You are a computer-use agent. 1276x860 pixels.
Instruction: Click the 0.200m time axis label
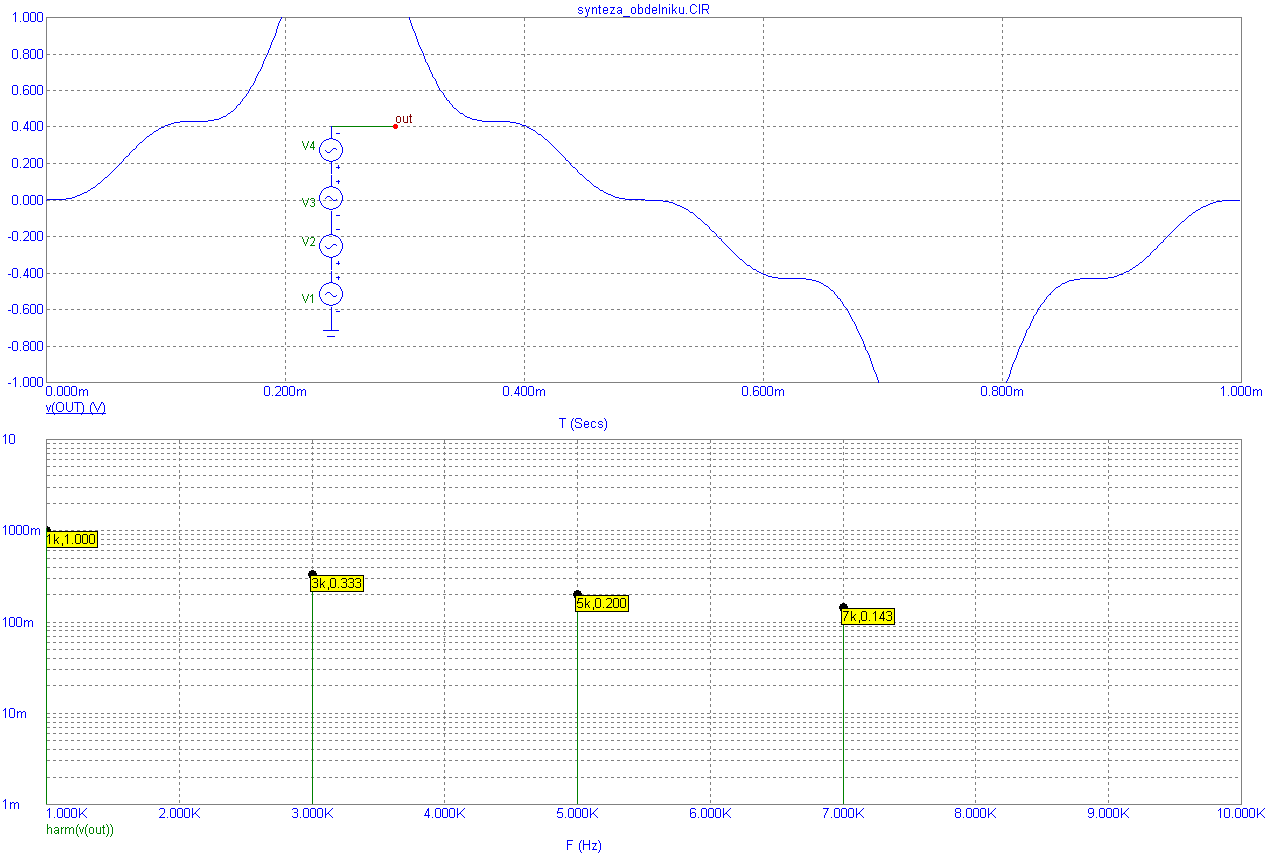coord(285,391)
